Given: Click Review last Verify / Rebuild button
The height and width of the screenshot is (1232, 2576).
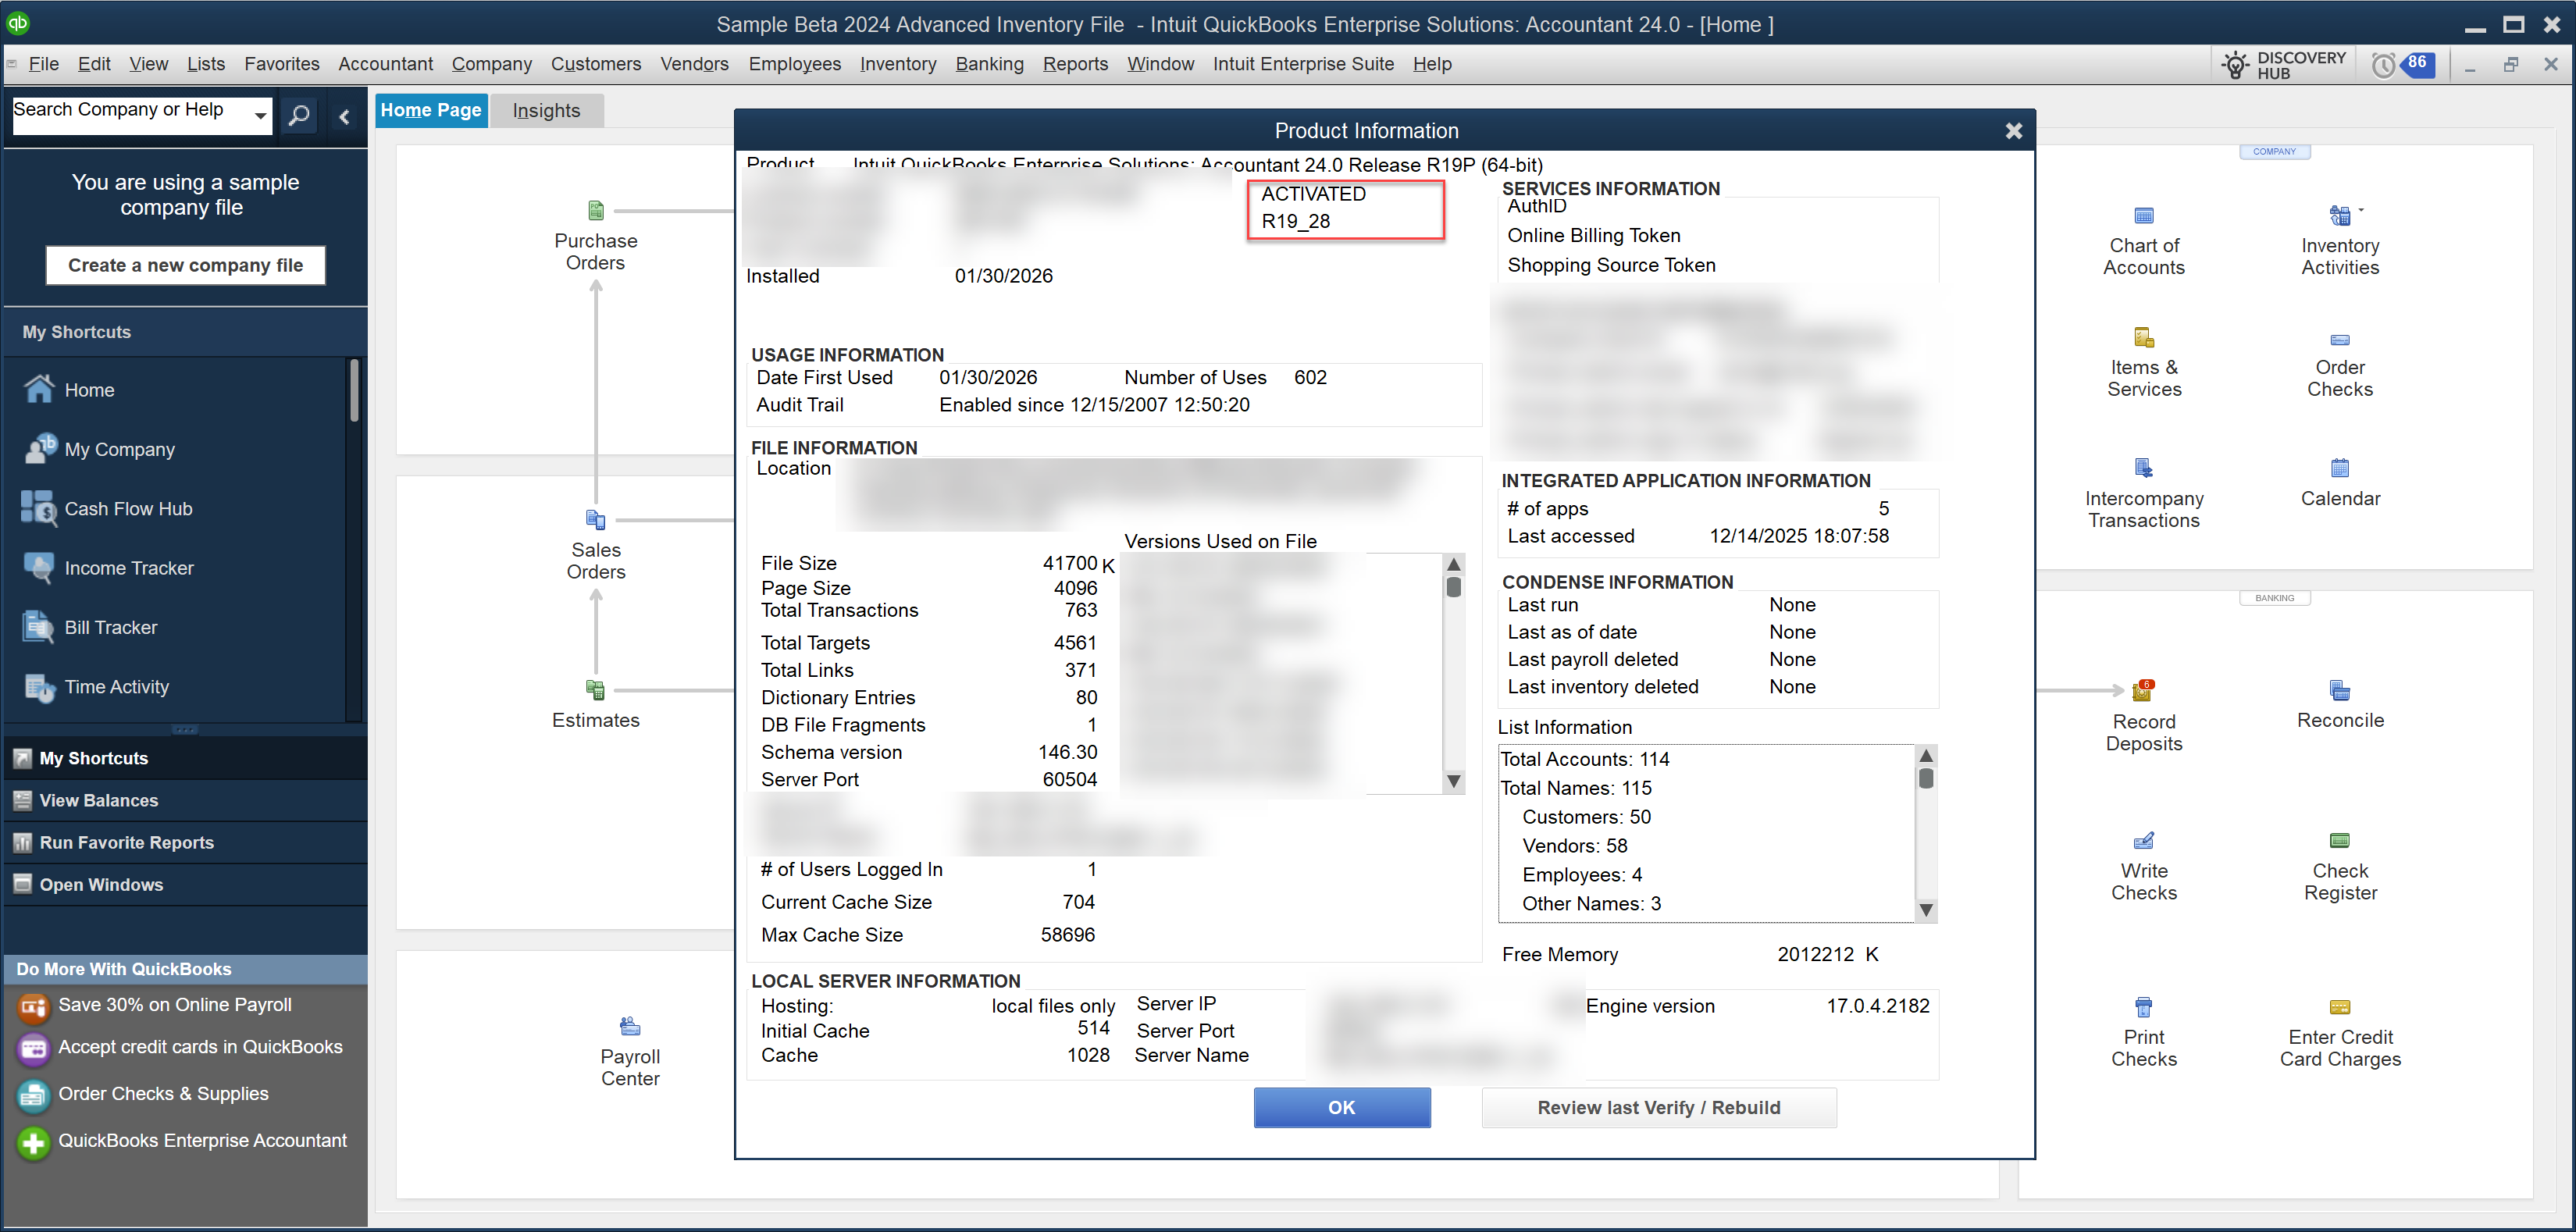Looking at the screenshot, I should 1658,1107.
